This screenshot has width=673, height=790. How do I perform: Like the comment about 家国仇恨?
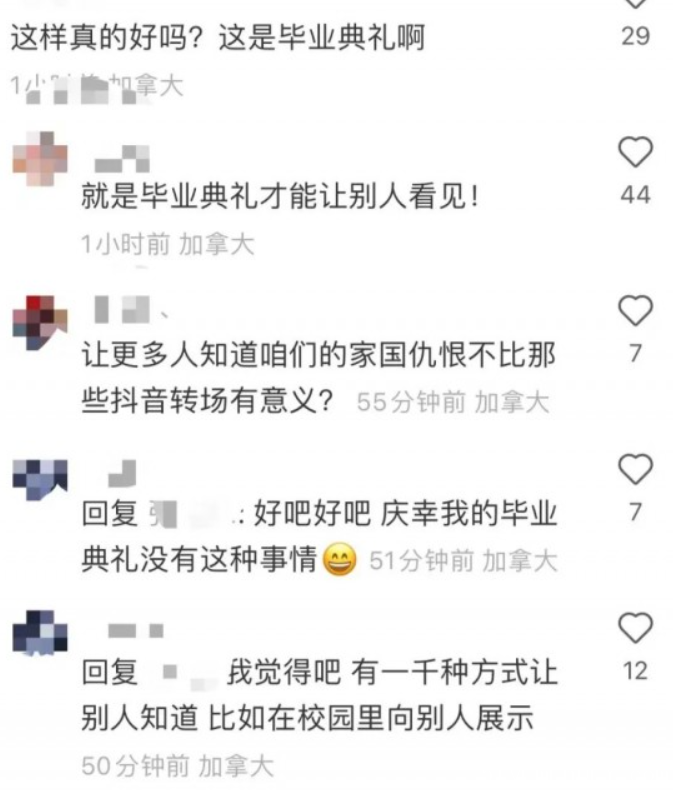click(x=635, y=310)
